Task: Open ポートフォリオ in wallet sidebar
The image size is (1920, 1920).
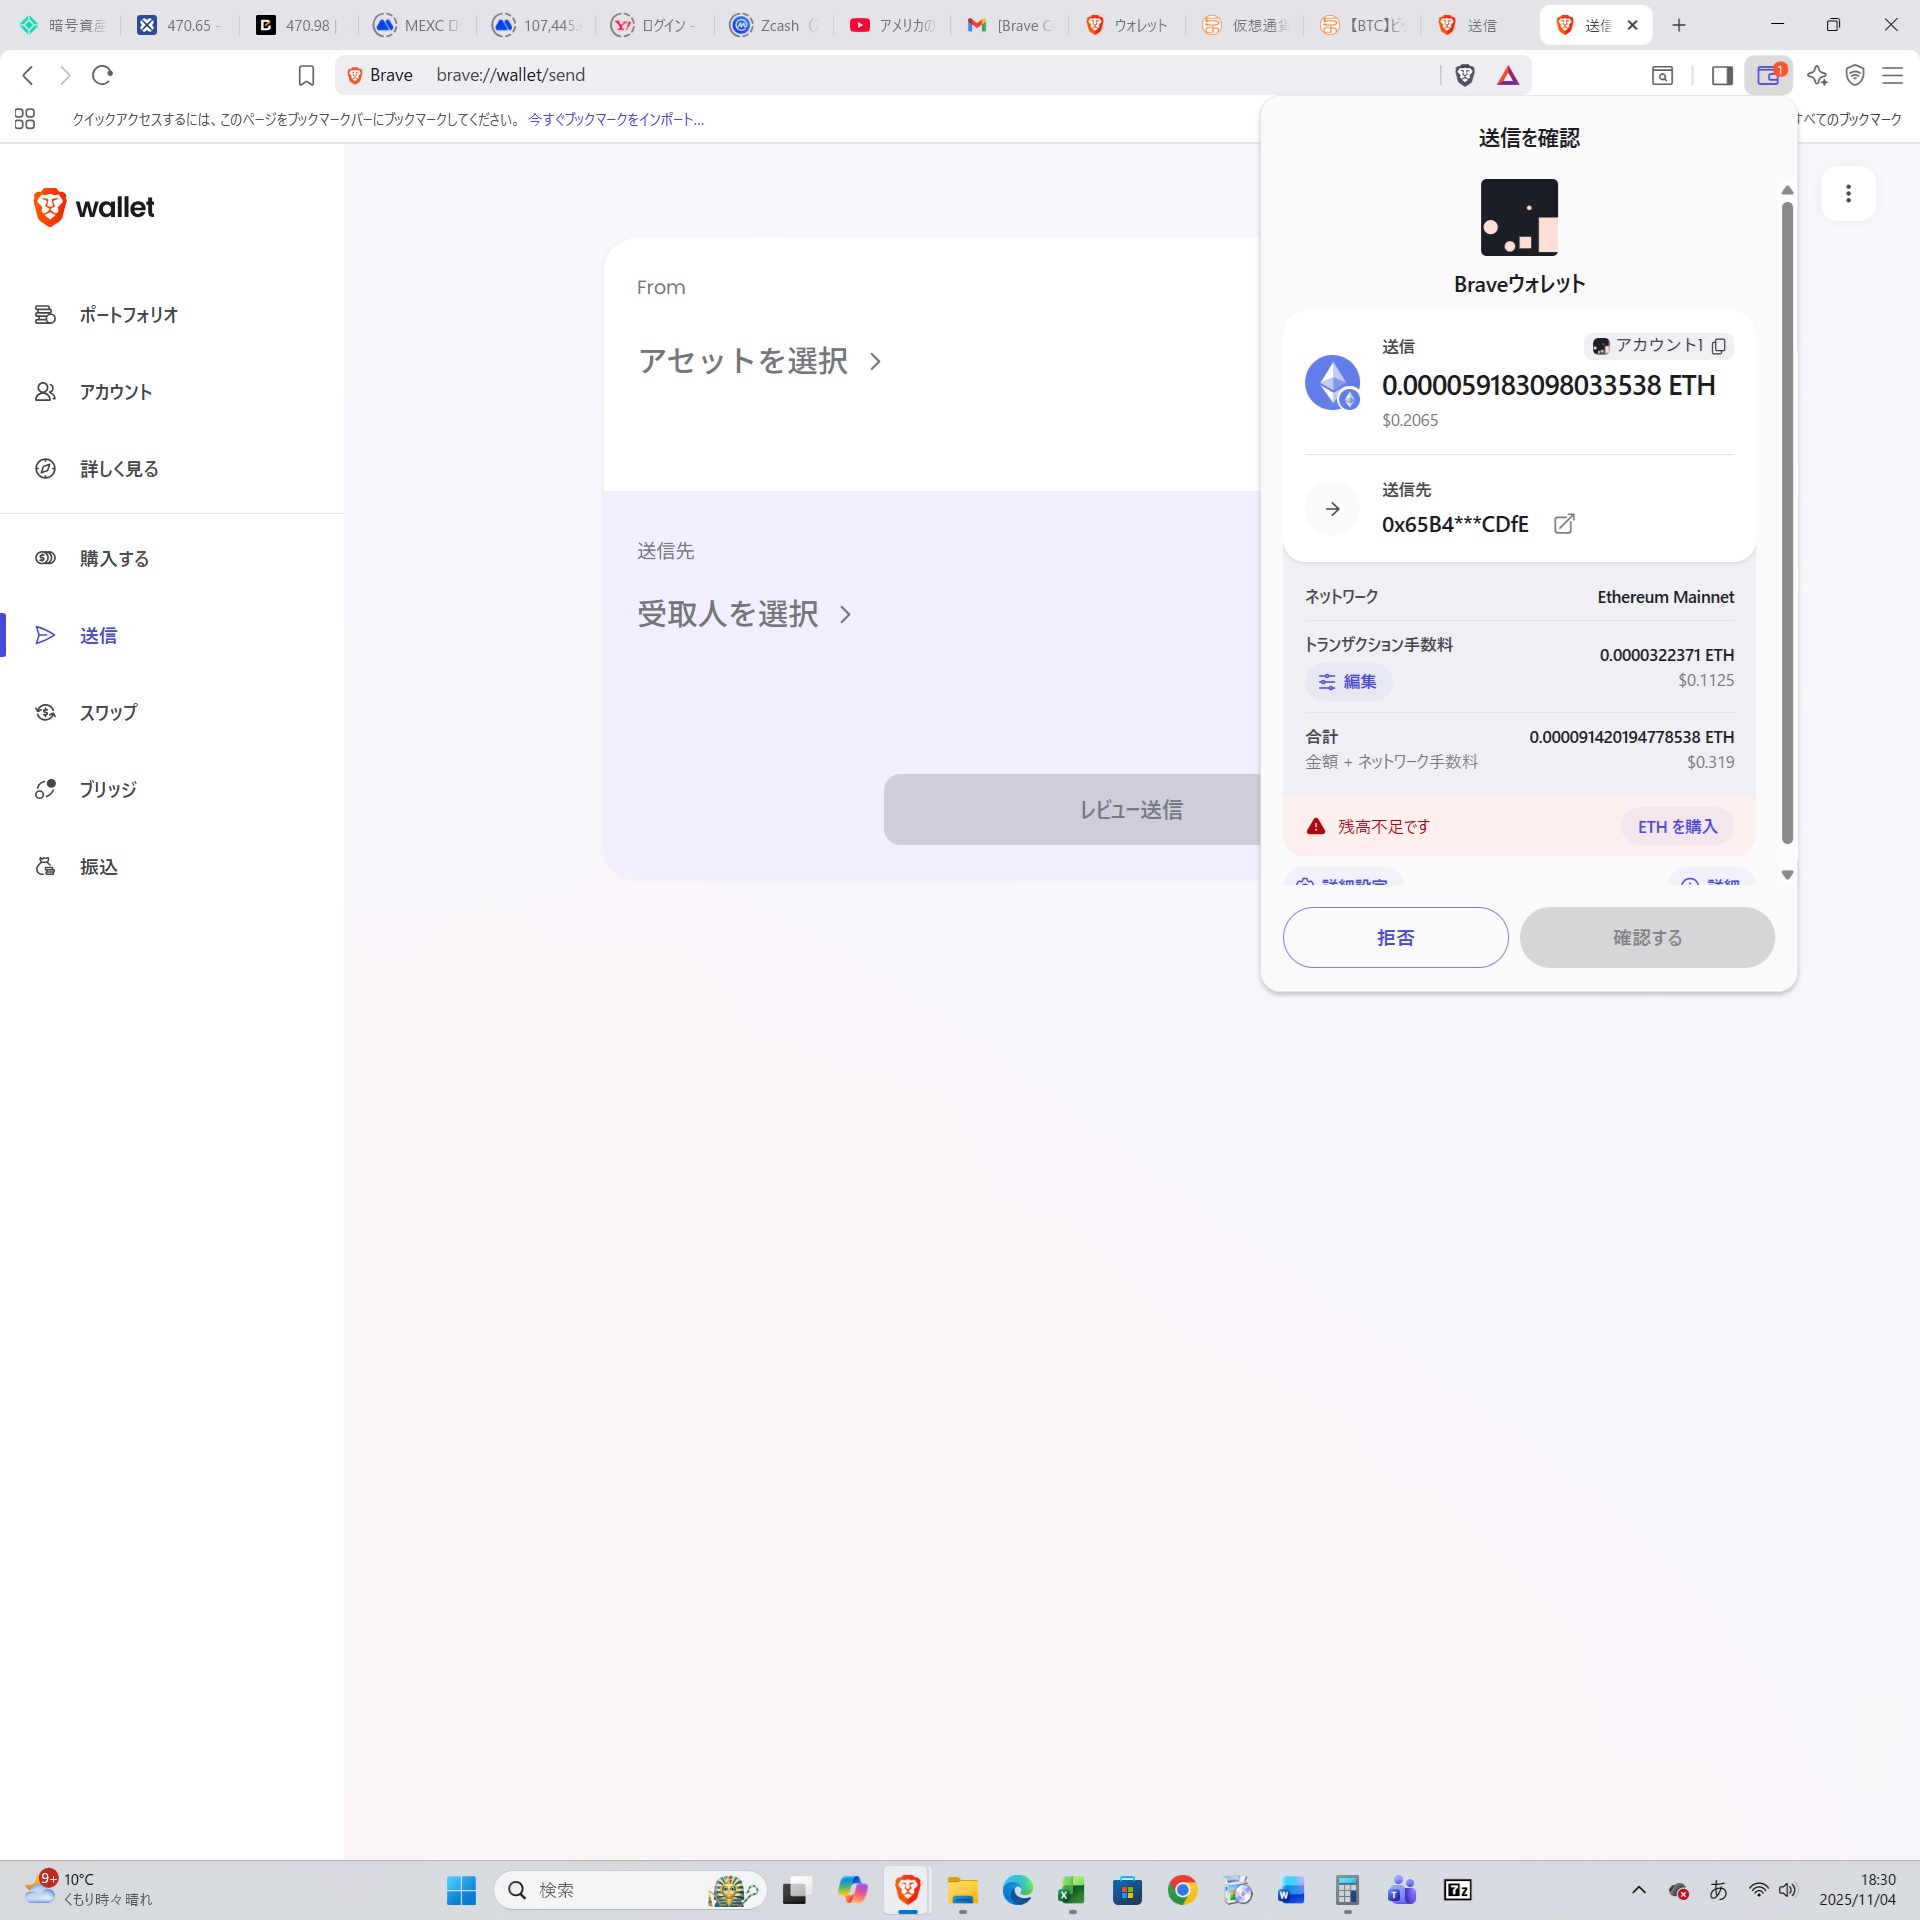Action: [x=128, y=315]
